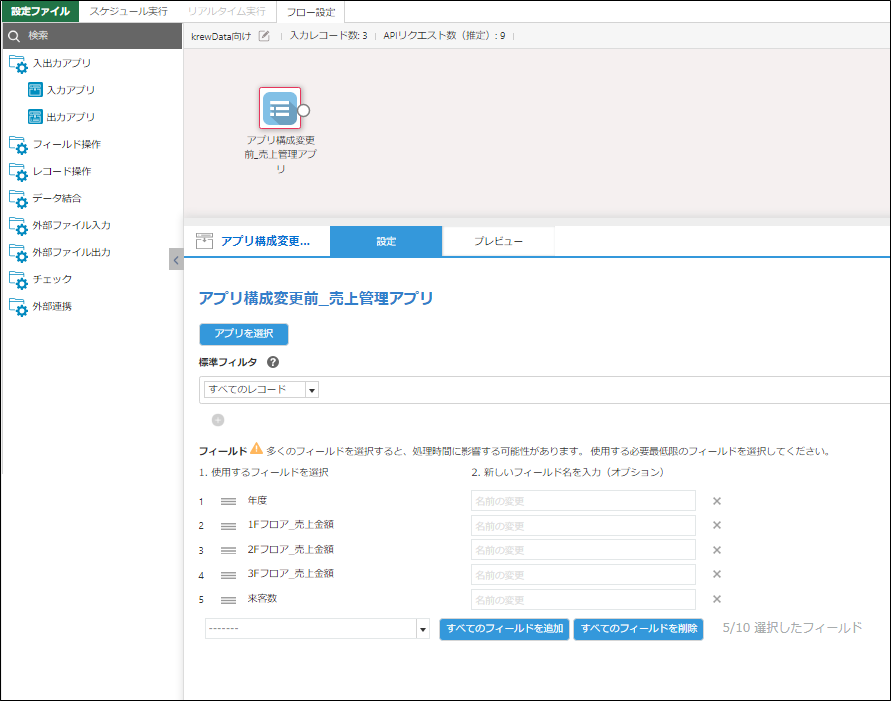This screenshot has width=891, height=701.
Task: Delete the 来客数 field using X icon
Action: 716,599
